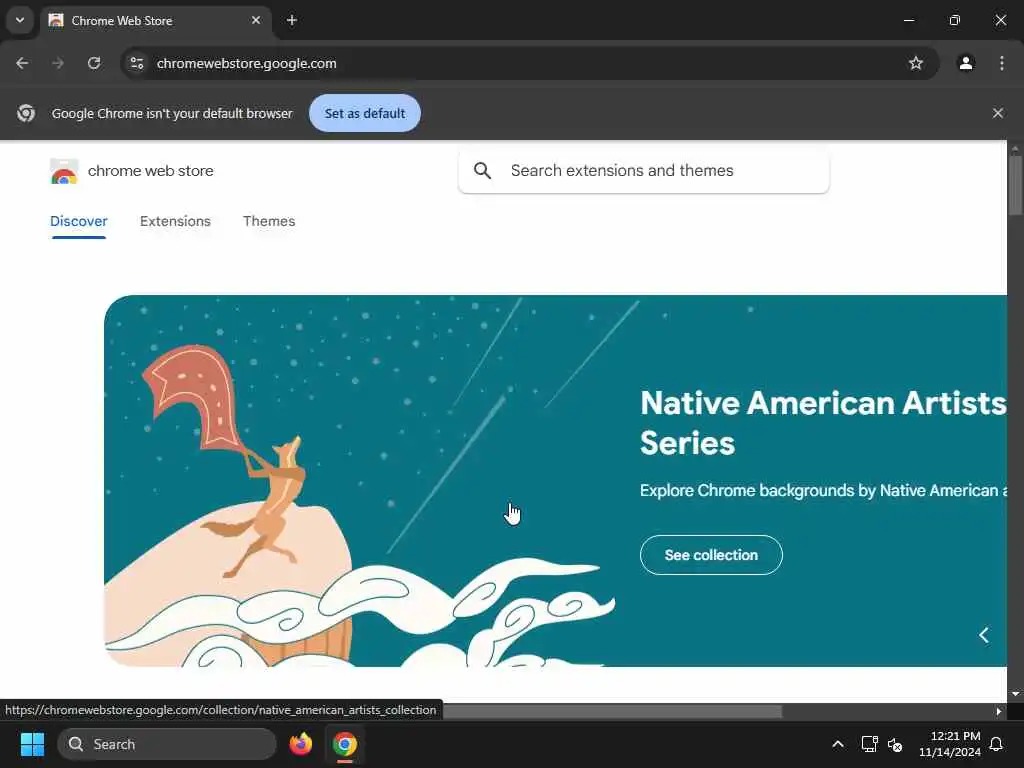Open the notifications bell icon
Viewport: 1024px width, 768px height.
(x=996, y=744)
